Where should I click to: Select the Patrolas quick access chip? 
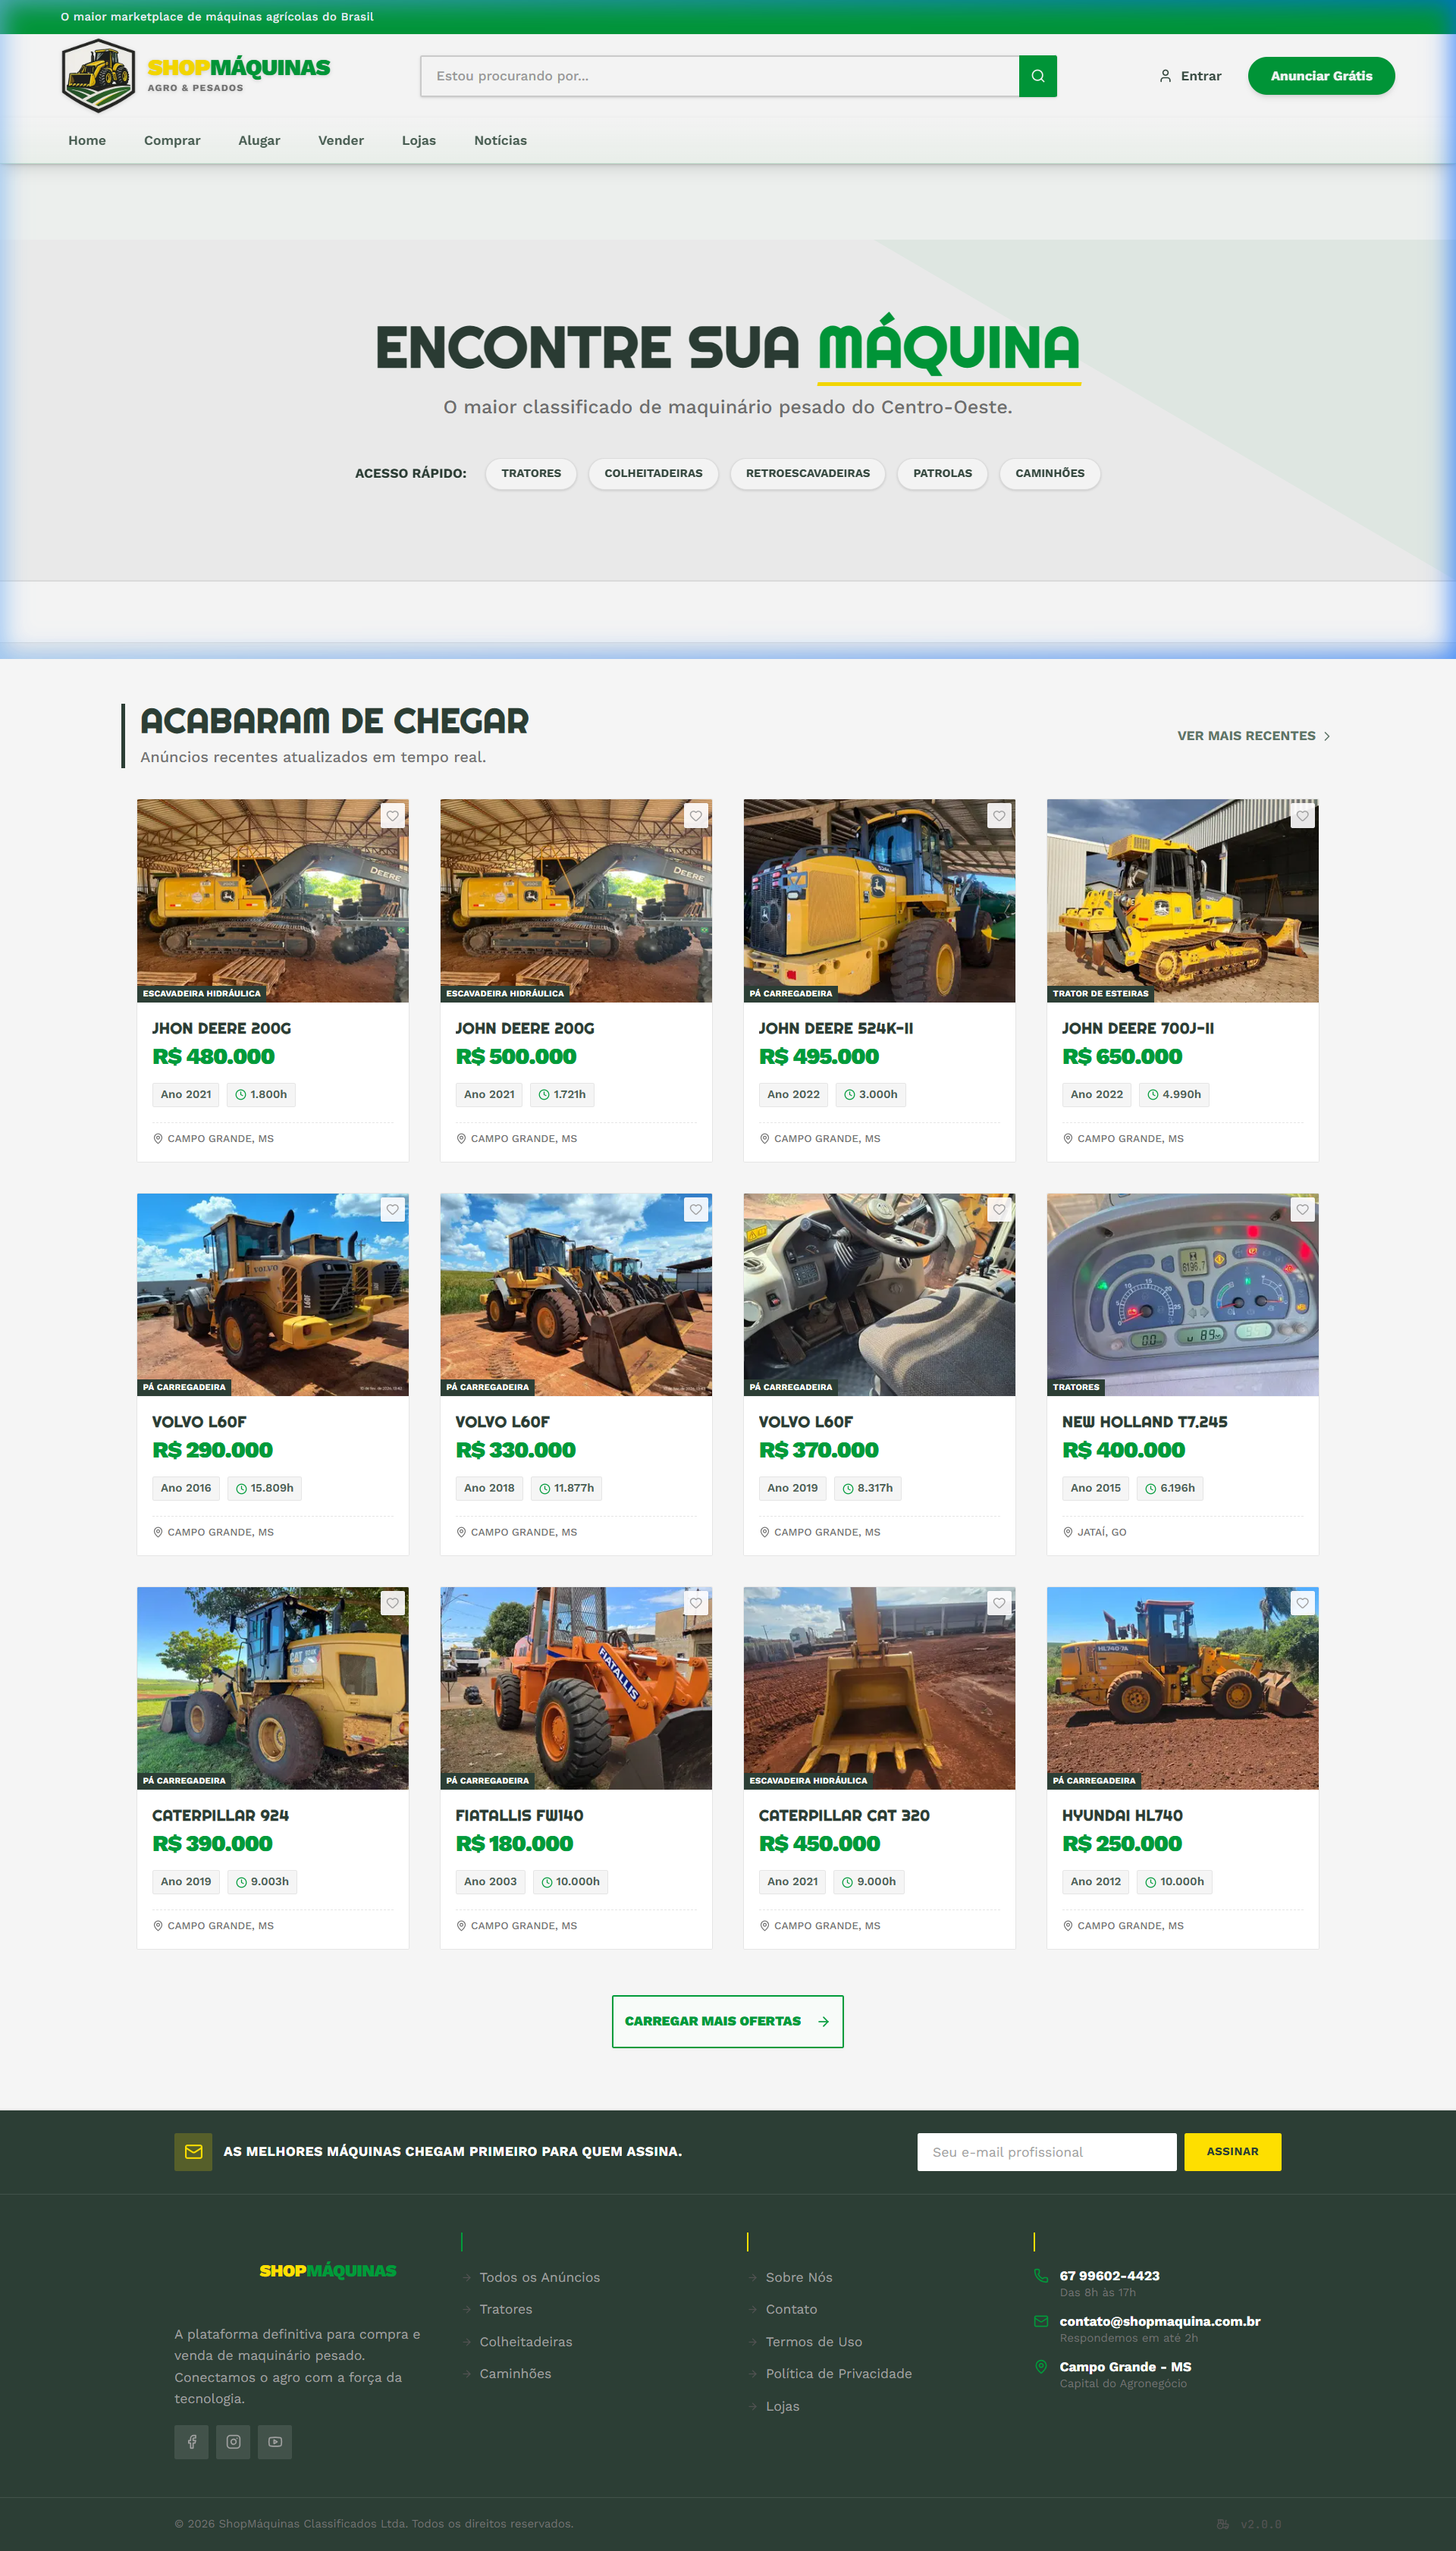click(x=942, y=474)
